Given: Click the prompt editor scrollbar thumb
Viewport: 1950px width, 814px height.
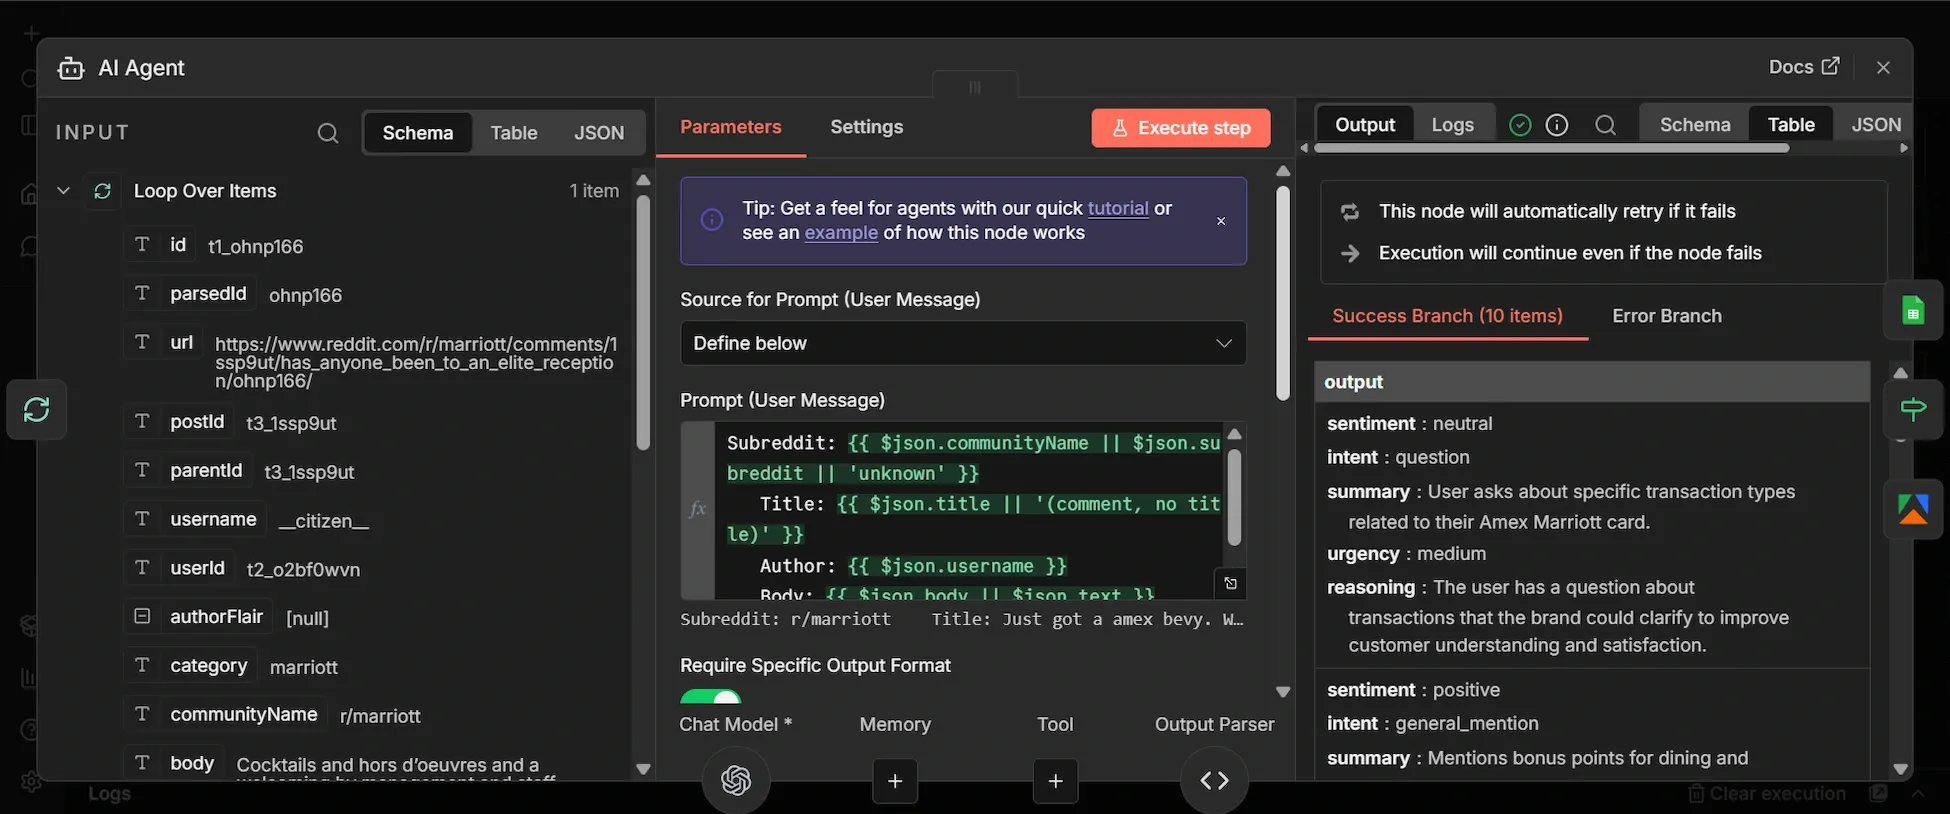Looking at the screenshot, I should pyautogui.click(x=1234, y=497).
